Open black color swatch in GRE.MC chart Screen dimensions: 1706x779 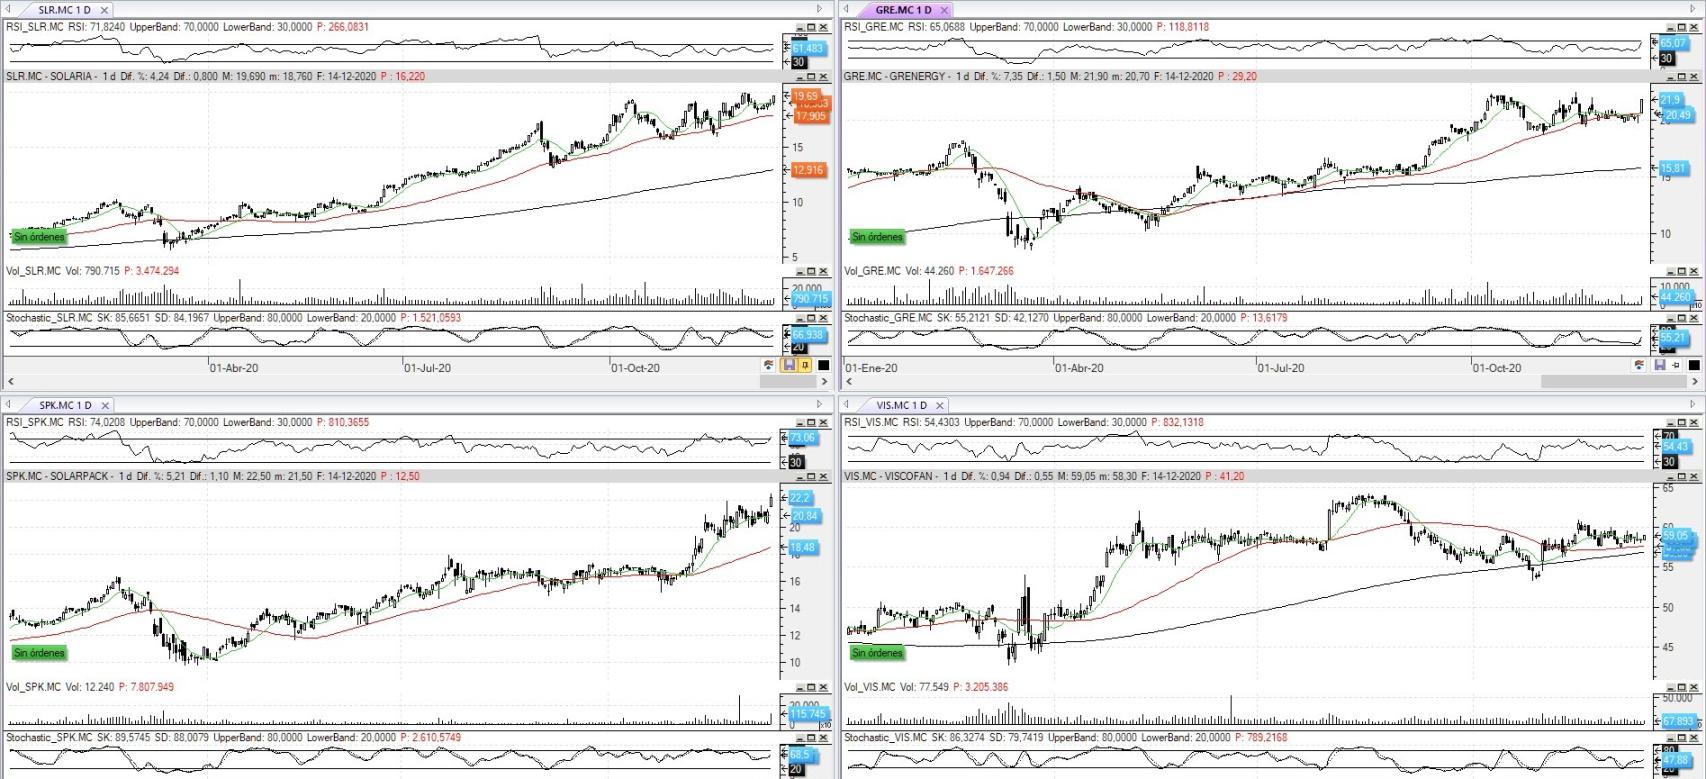tap(1694, 366)
